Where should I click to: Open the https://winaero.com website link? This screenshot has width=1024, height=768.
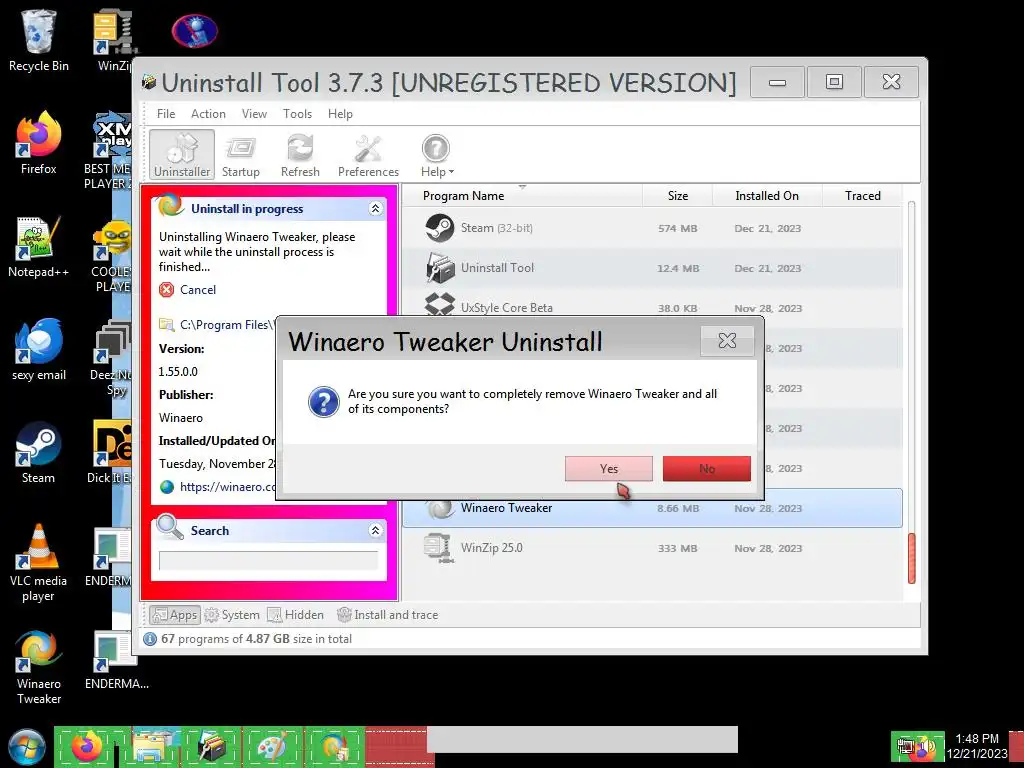pyautogui.click(x=228, y=487)
